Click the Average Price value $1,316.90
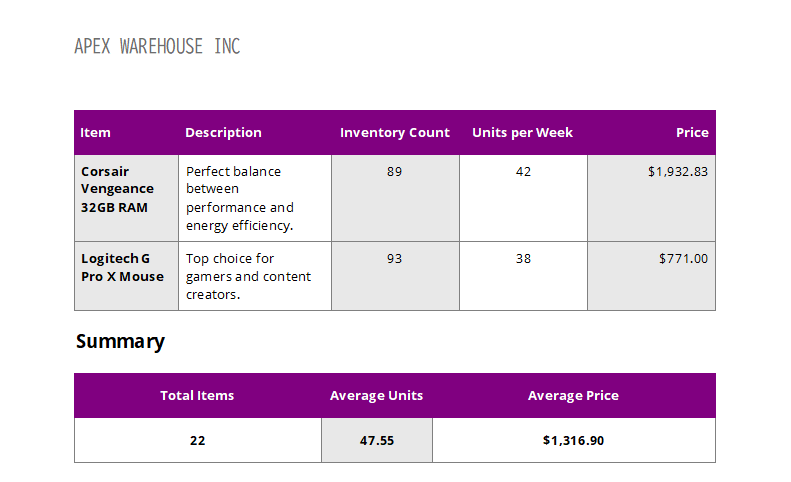This screenshot has width=791, height=482. click(573, 440)
